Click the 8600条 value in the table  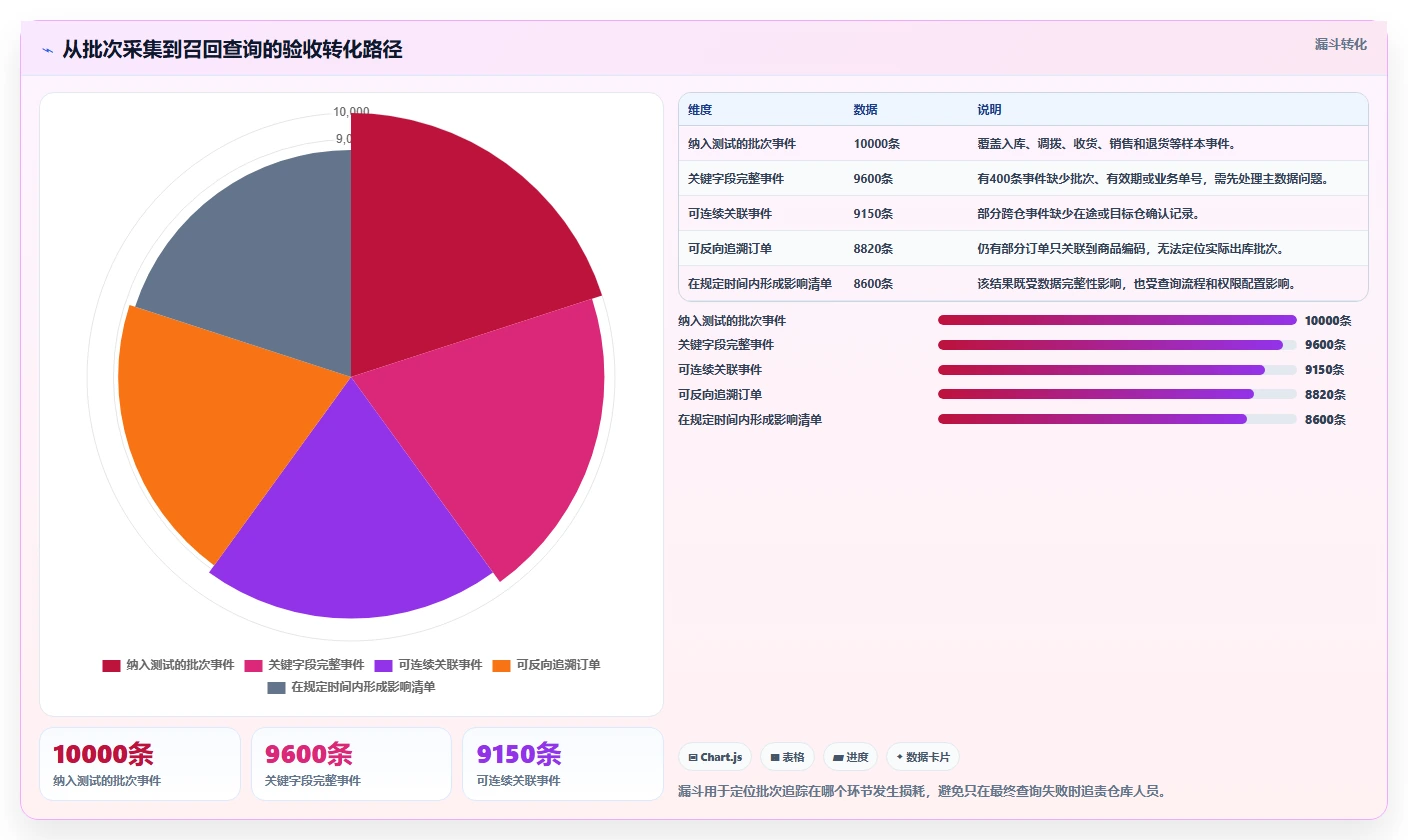click(873, 283)
